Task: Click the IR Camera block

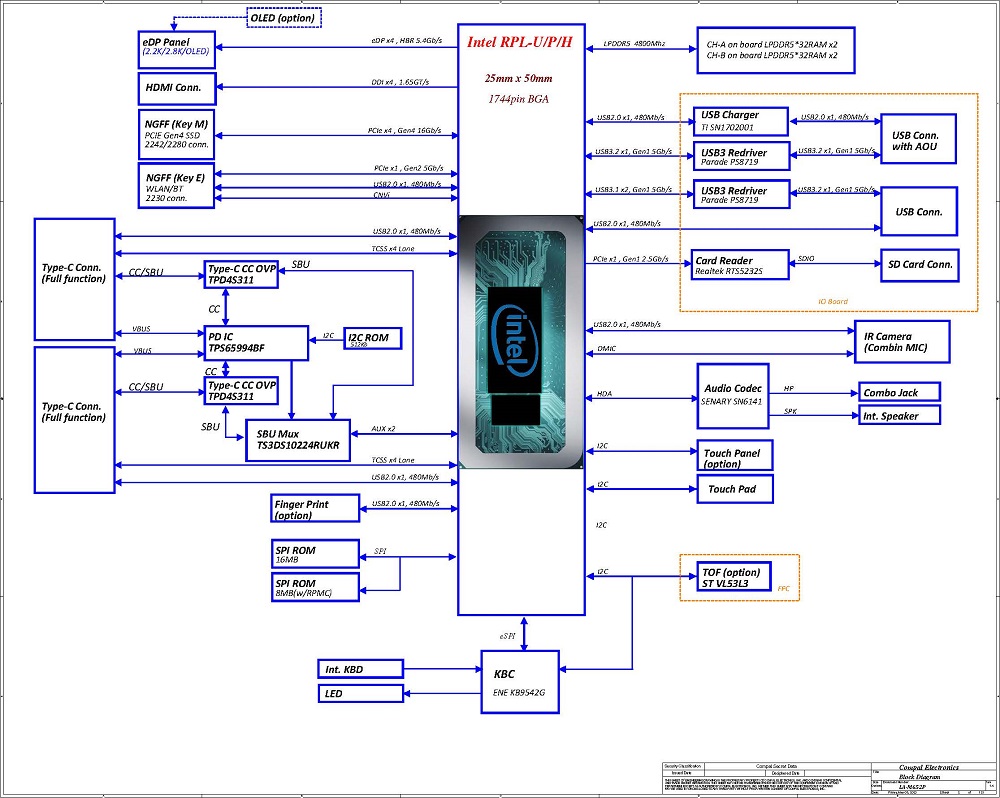Action: (x=900, y=340)
